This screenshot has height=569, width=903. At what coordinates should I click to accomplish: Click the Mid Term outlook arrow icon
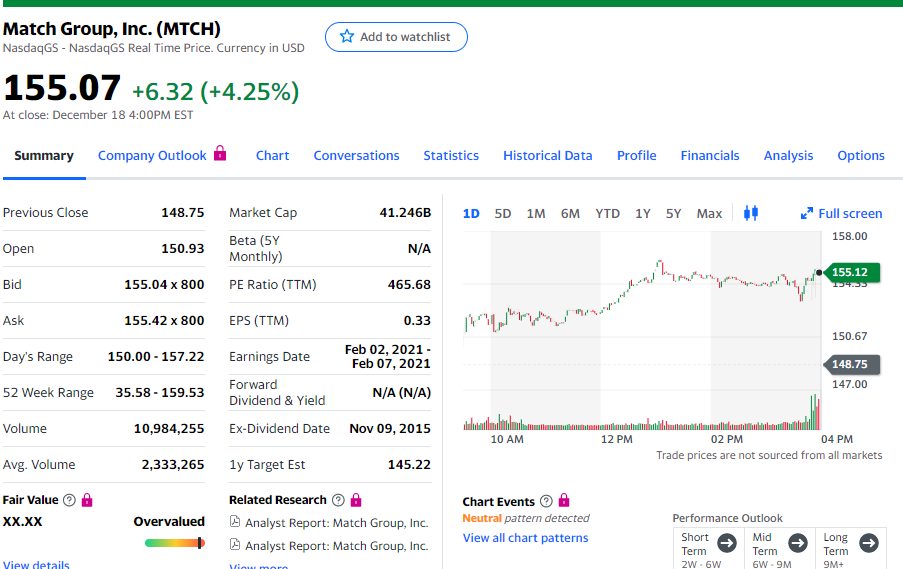(x=798, y=543)
